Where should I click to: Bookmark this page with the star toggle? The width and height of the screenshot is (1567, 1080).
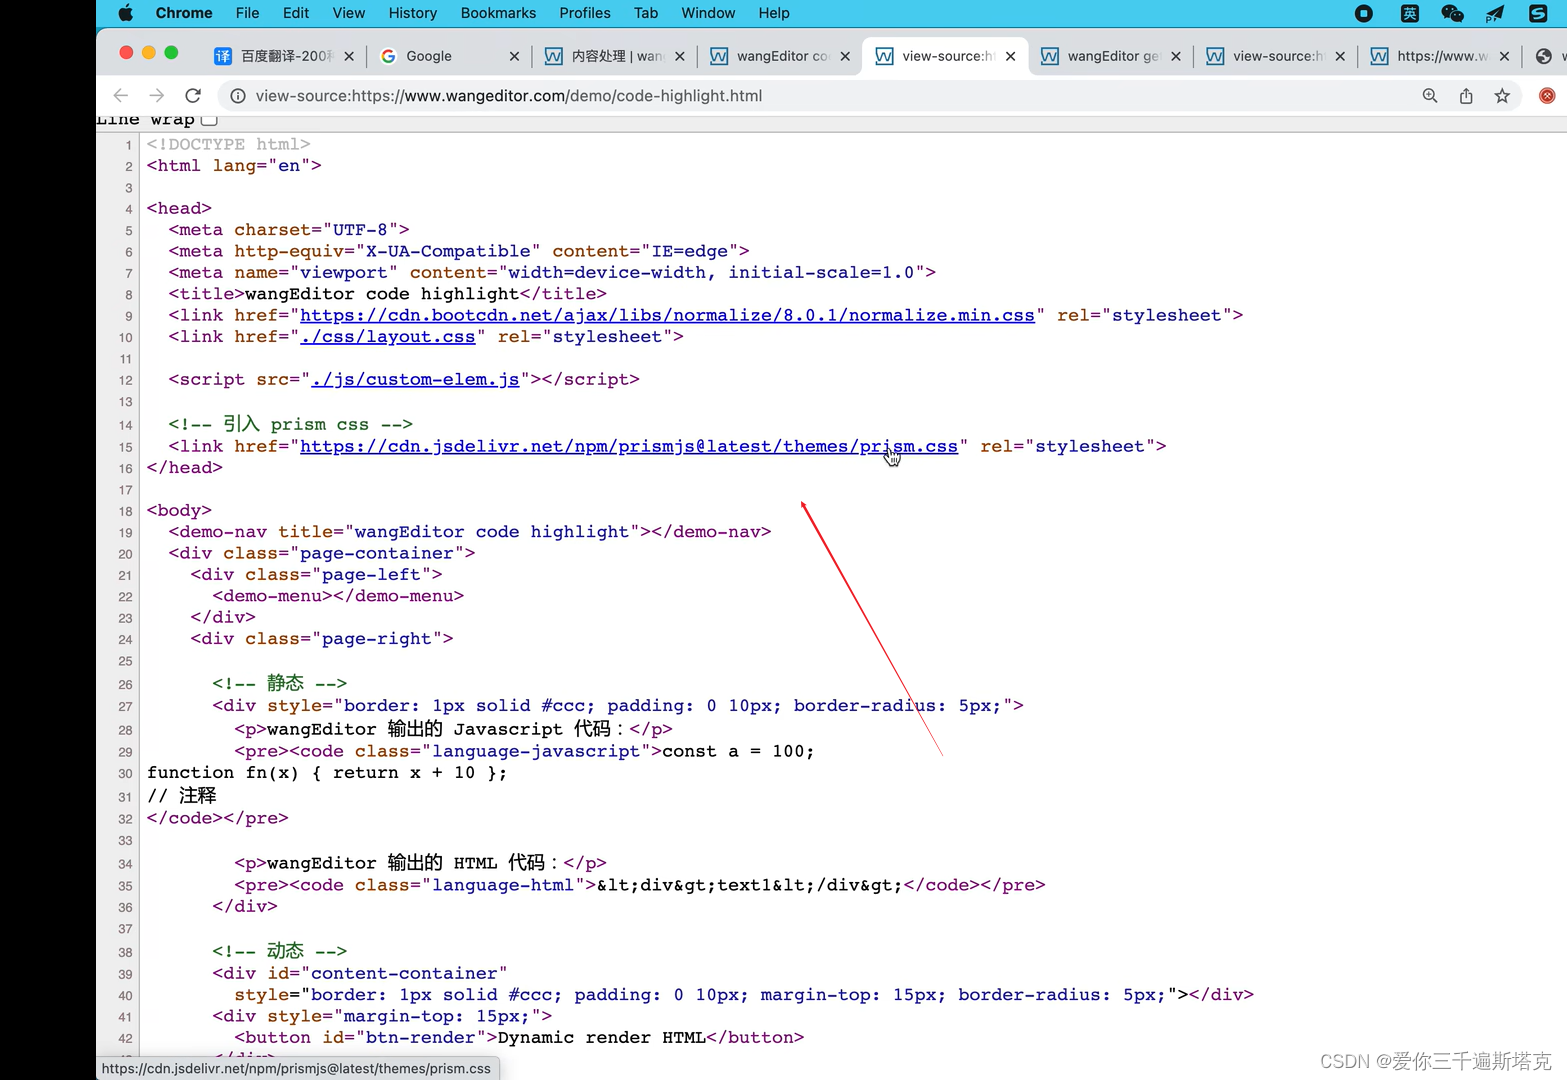(1502, 95)
